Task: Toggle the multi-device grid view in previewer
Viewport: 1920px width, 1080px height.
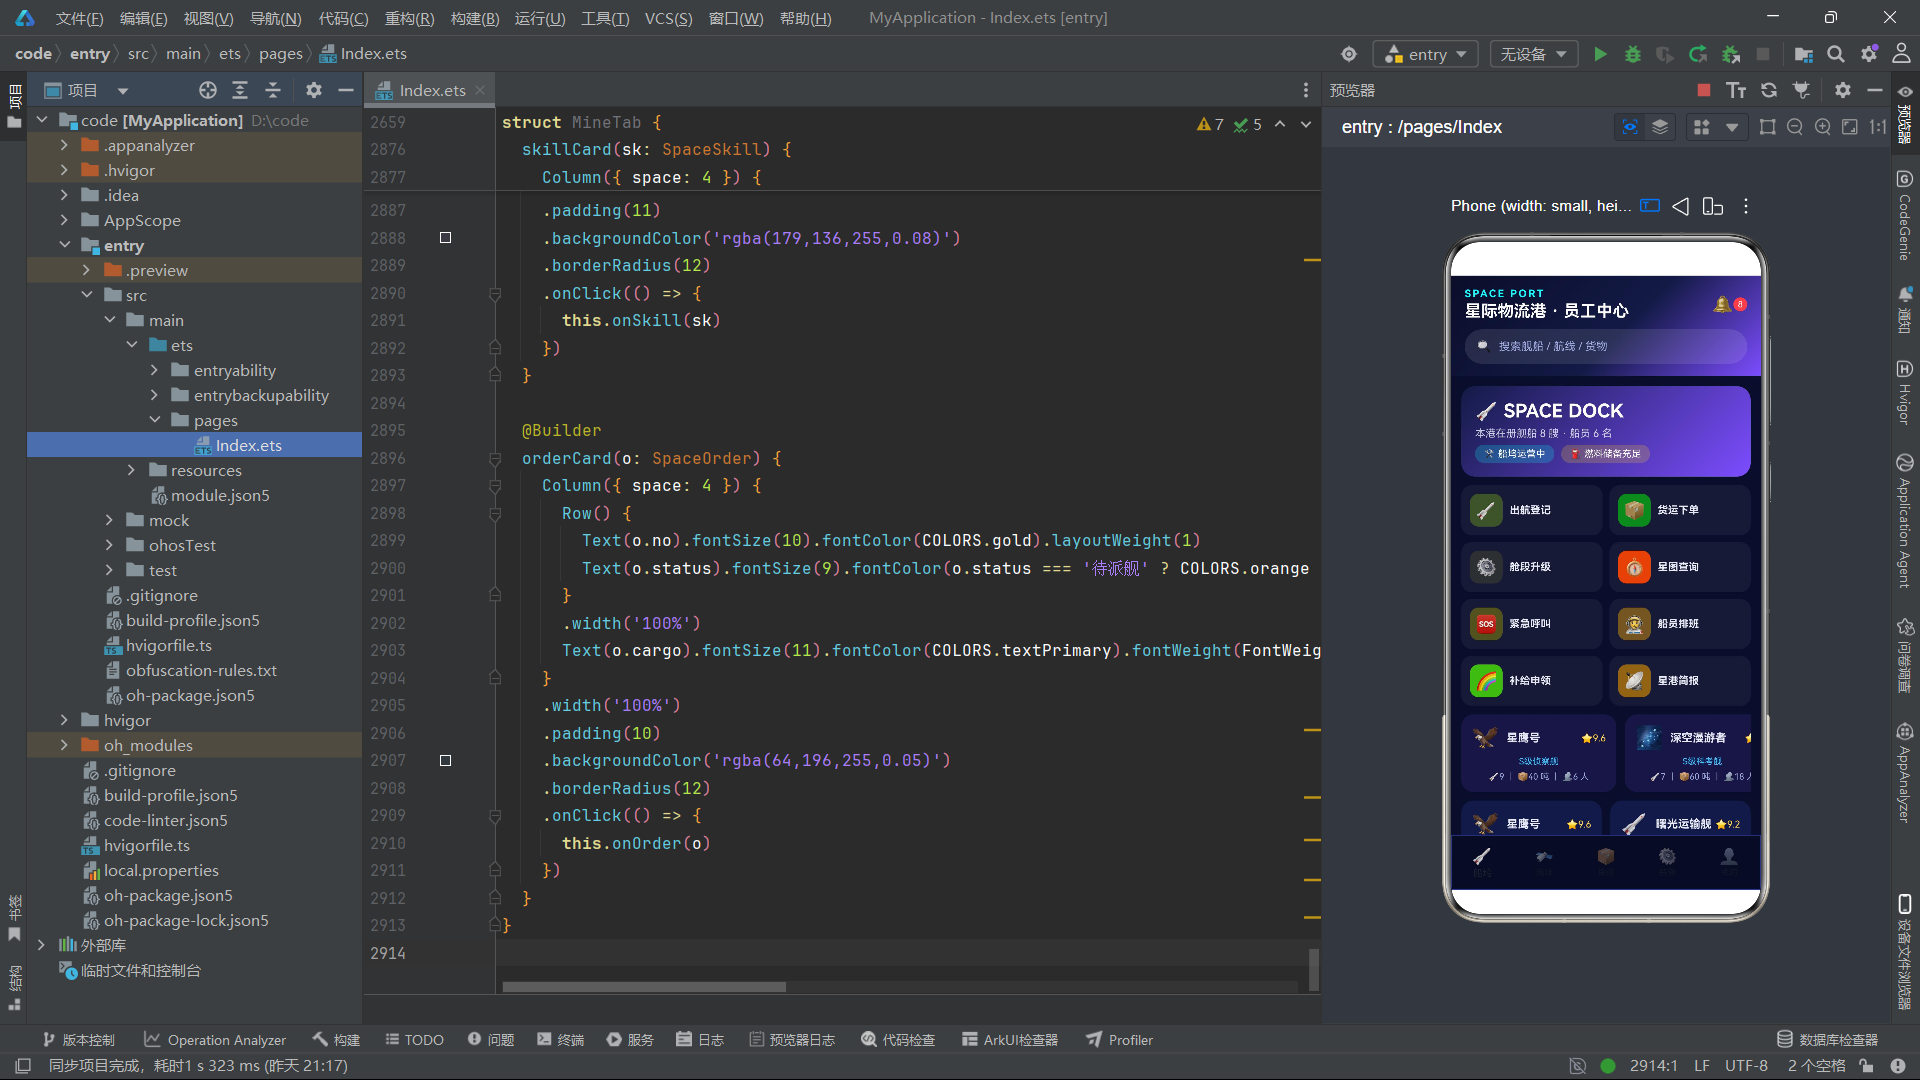Action: coord(1701,127)
